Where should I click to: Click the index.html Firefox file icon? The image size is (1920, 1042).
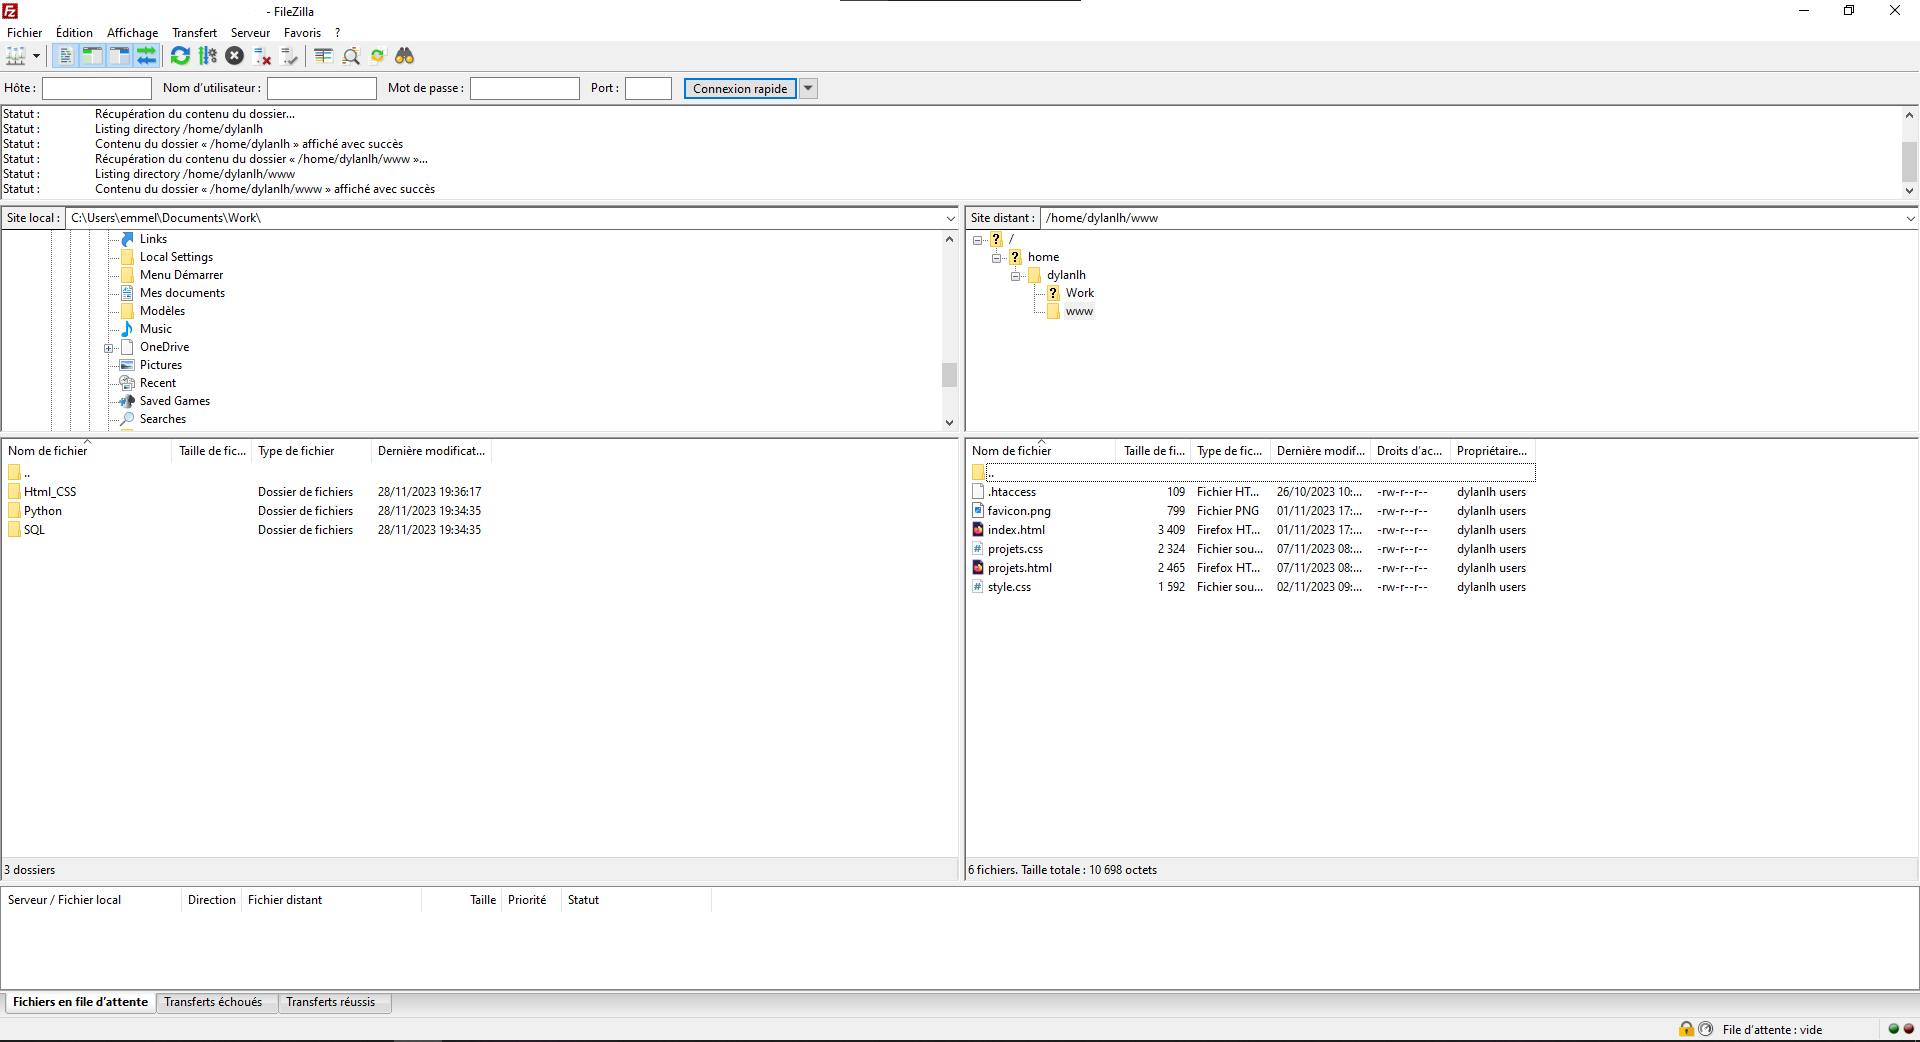978,530
